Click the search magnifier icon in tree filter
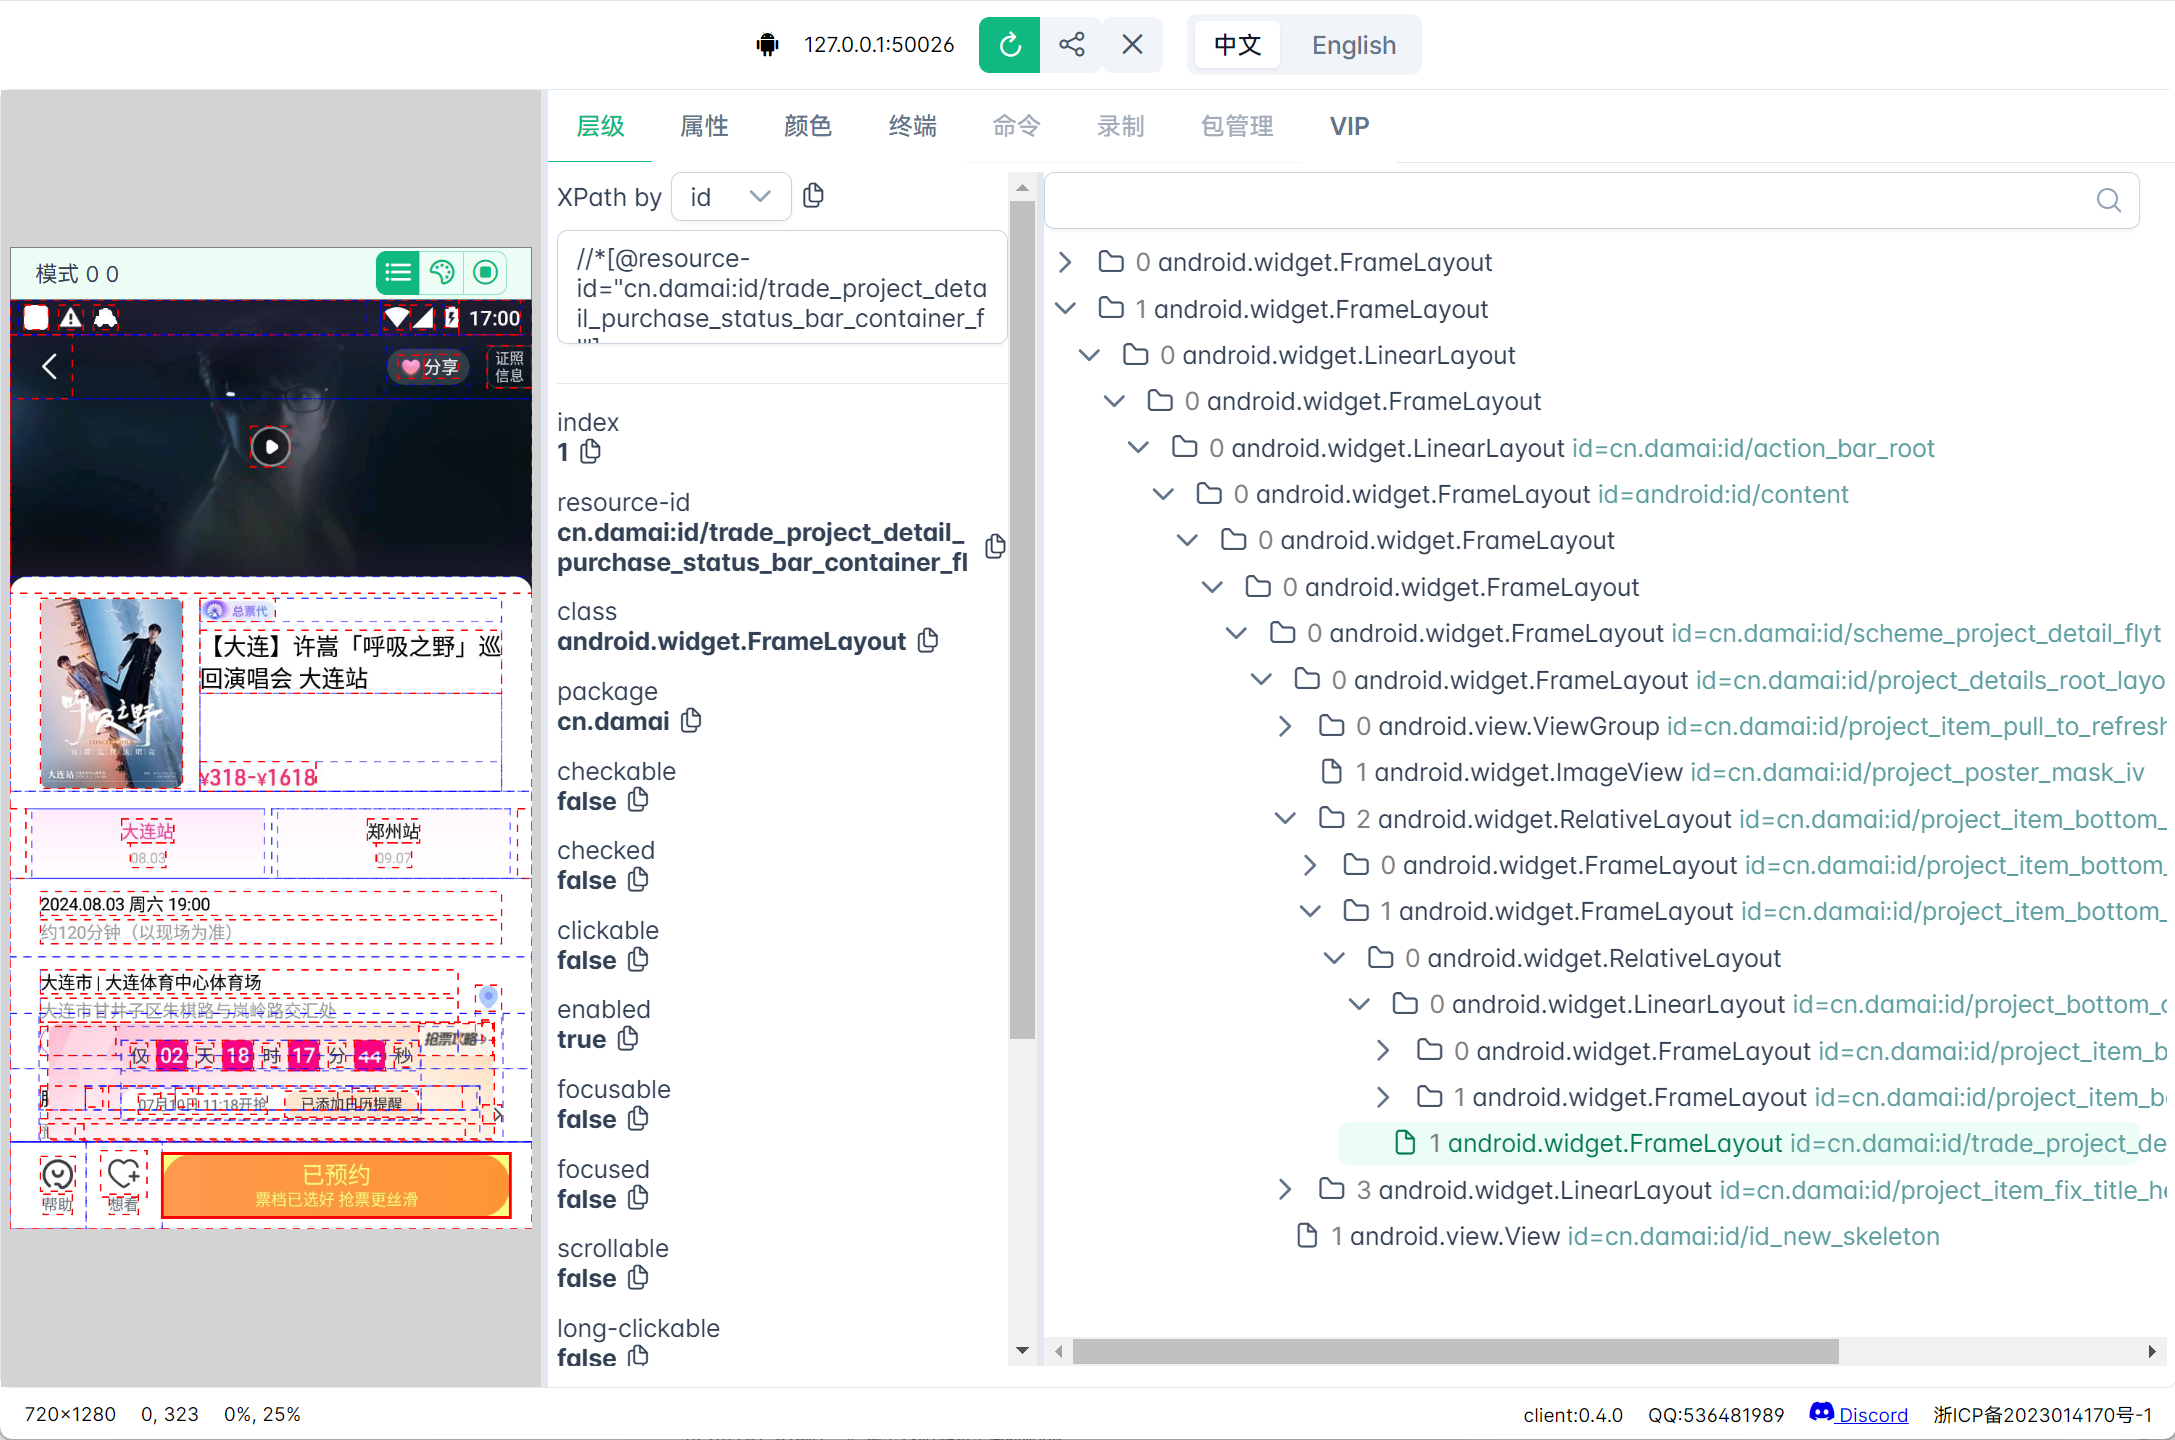This screenshot has height=1440, width=2175. pos(2108,201)
